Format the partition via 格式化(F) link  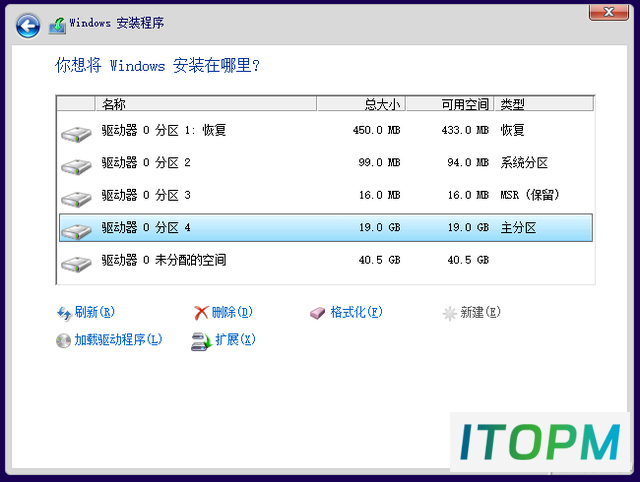coord(356,312)
